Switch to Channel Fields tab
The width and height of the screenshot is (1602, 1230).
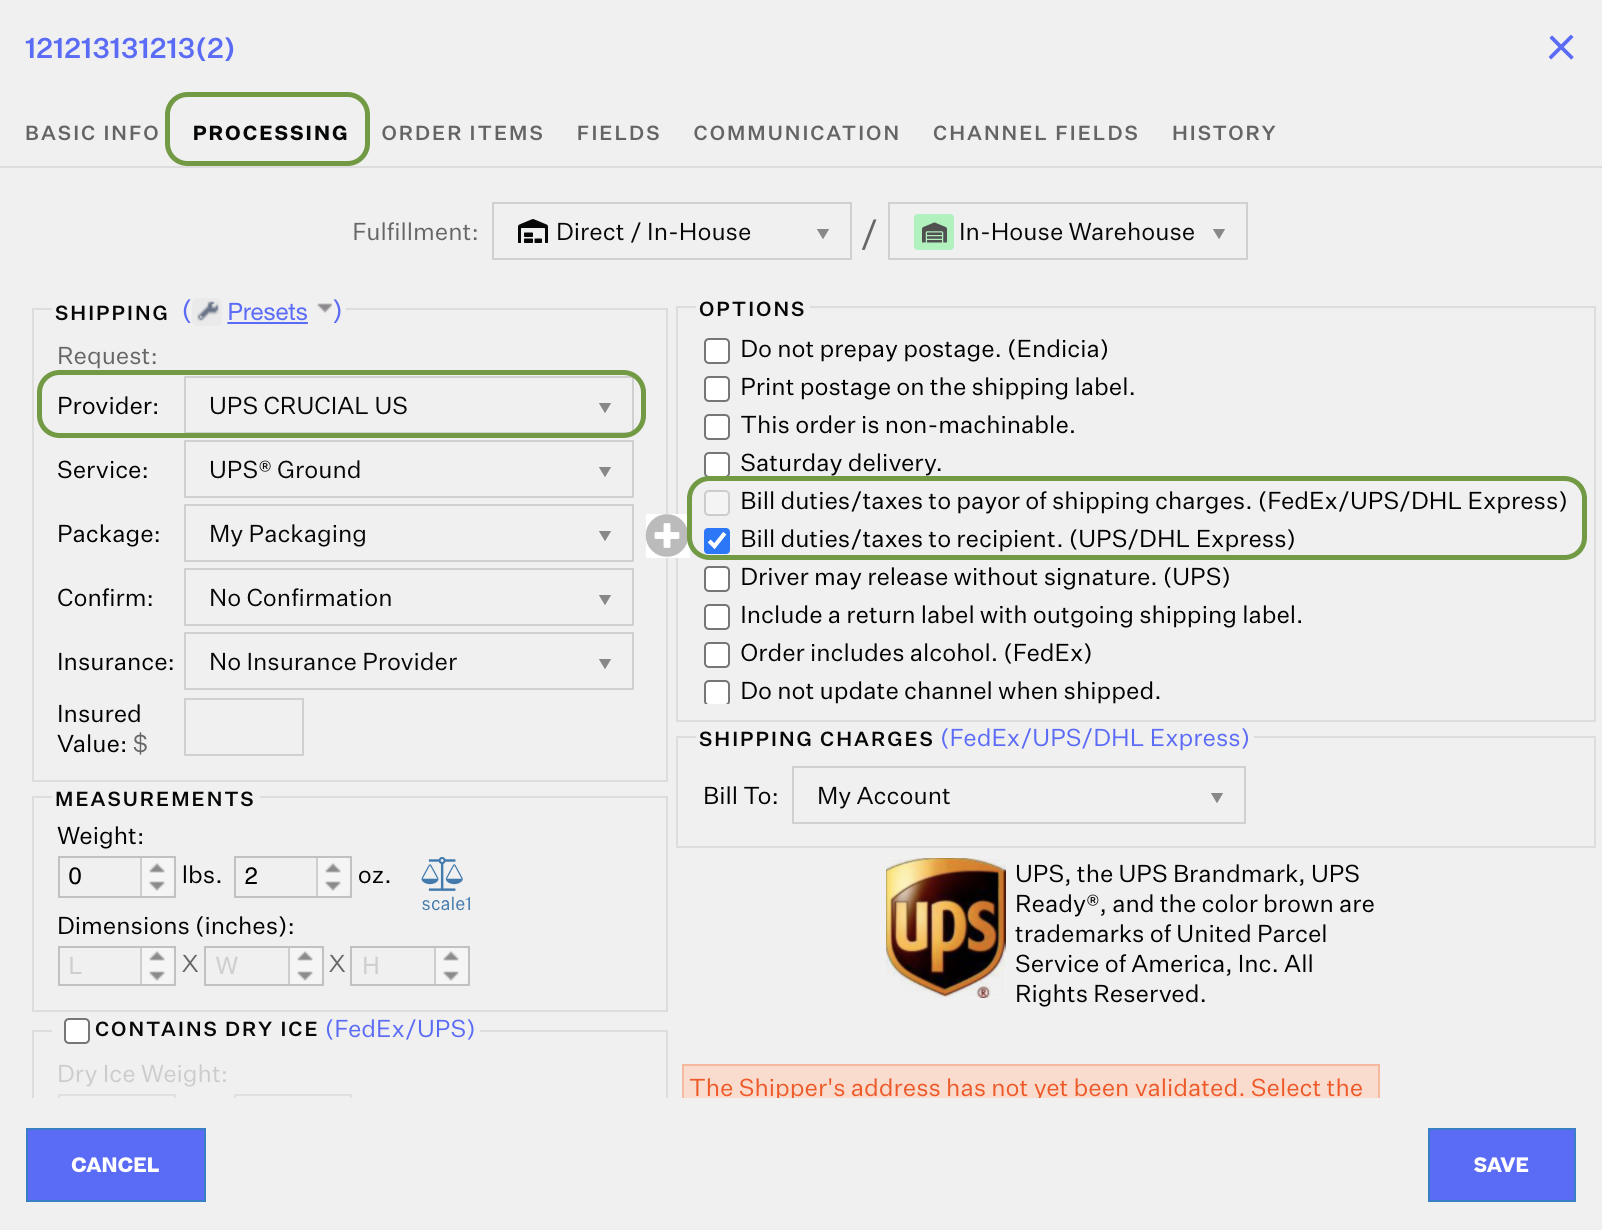pyautogui.click(x=1035, y=133)
